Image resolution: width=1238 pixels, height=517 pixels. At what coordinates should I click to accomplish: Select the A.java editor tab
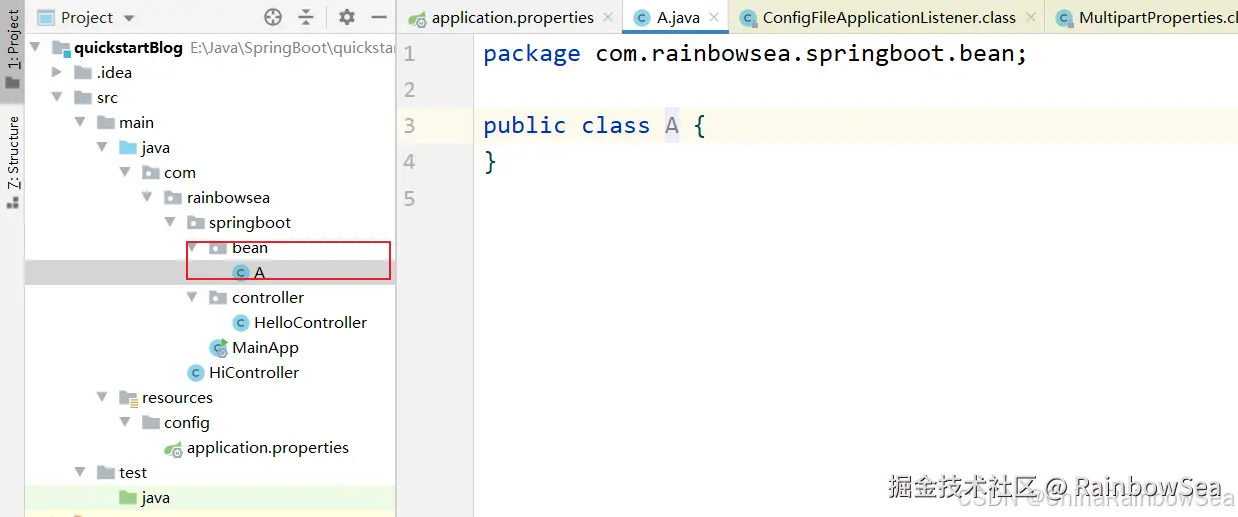[x=678, y=17]
